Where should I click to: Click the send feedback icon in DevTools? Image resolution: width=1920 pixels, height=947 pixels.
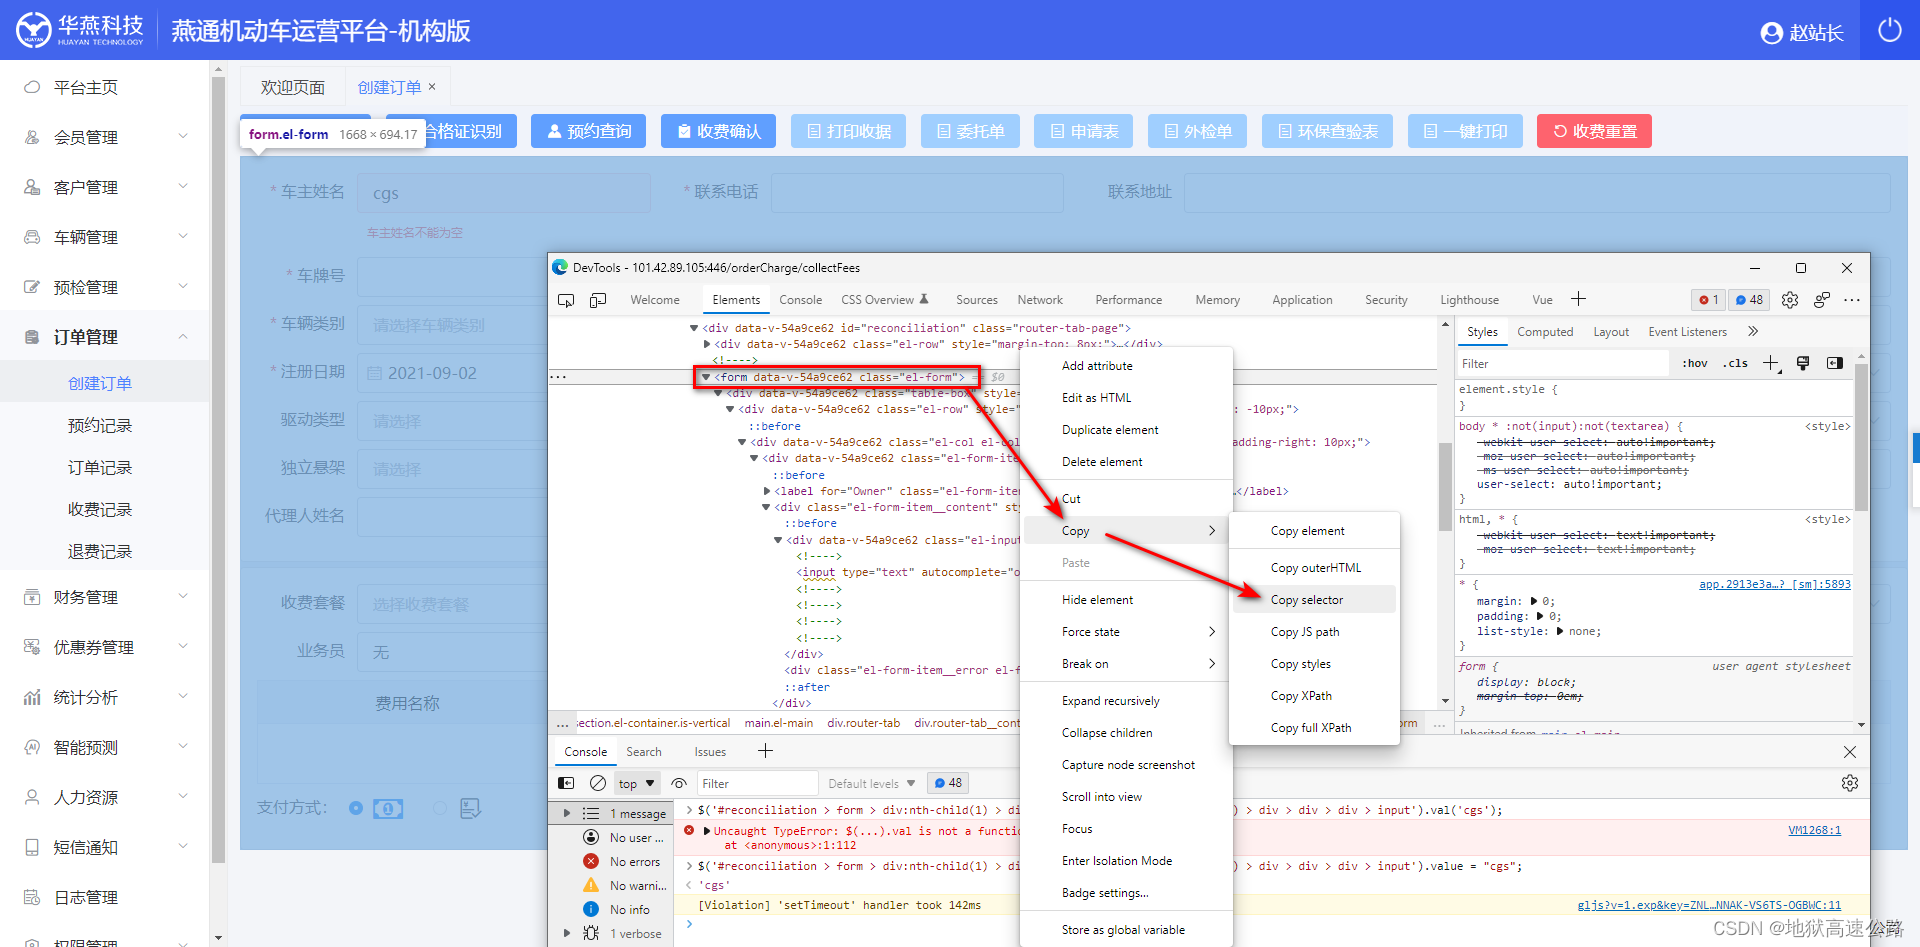[x=1822, y=300]
